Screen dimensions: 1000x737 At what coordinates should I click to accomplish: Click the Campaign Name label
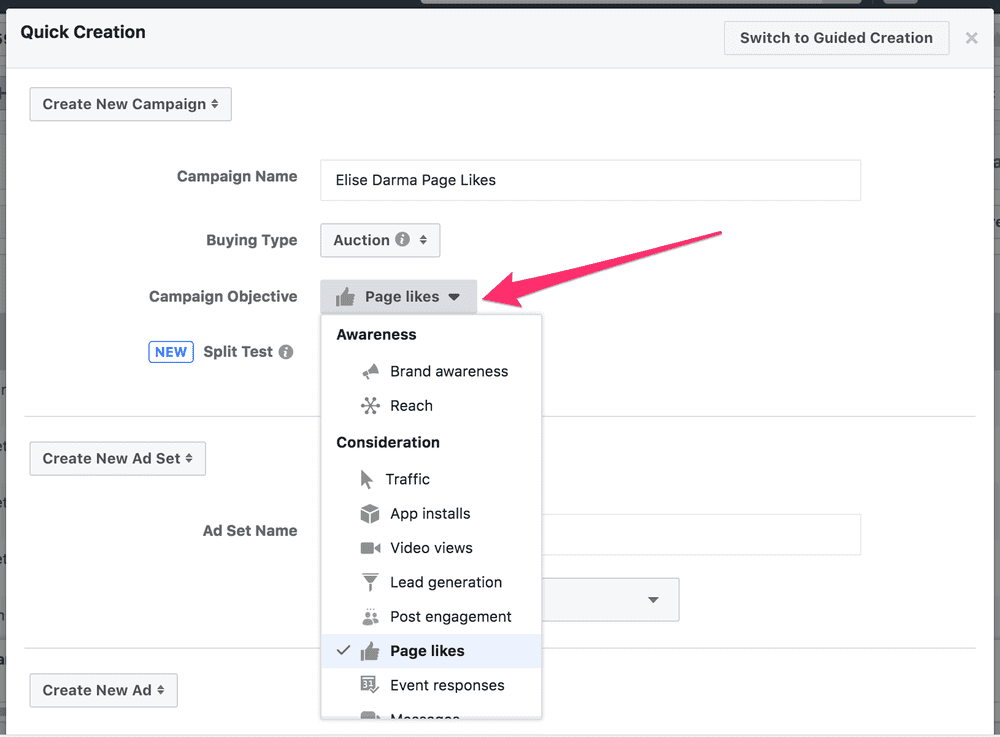(237, 177)
